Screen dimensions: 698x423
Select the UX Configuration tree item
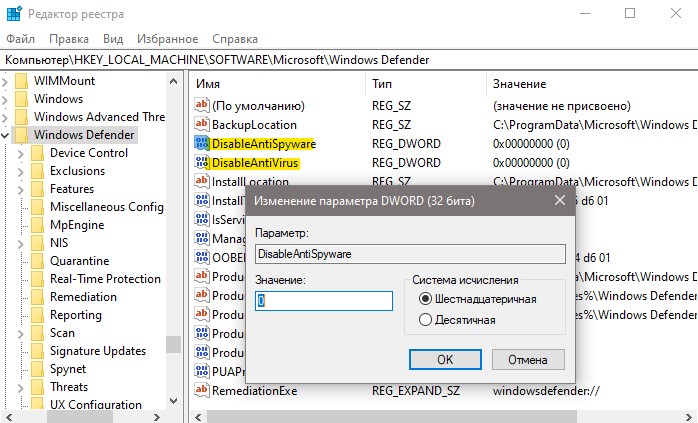pos(96,404)
